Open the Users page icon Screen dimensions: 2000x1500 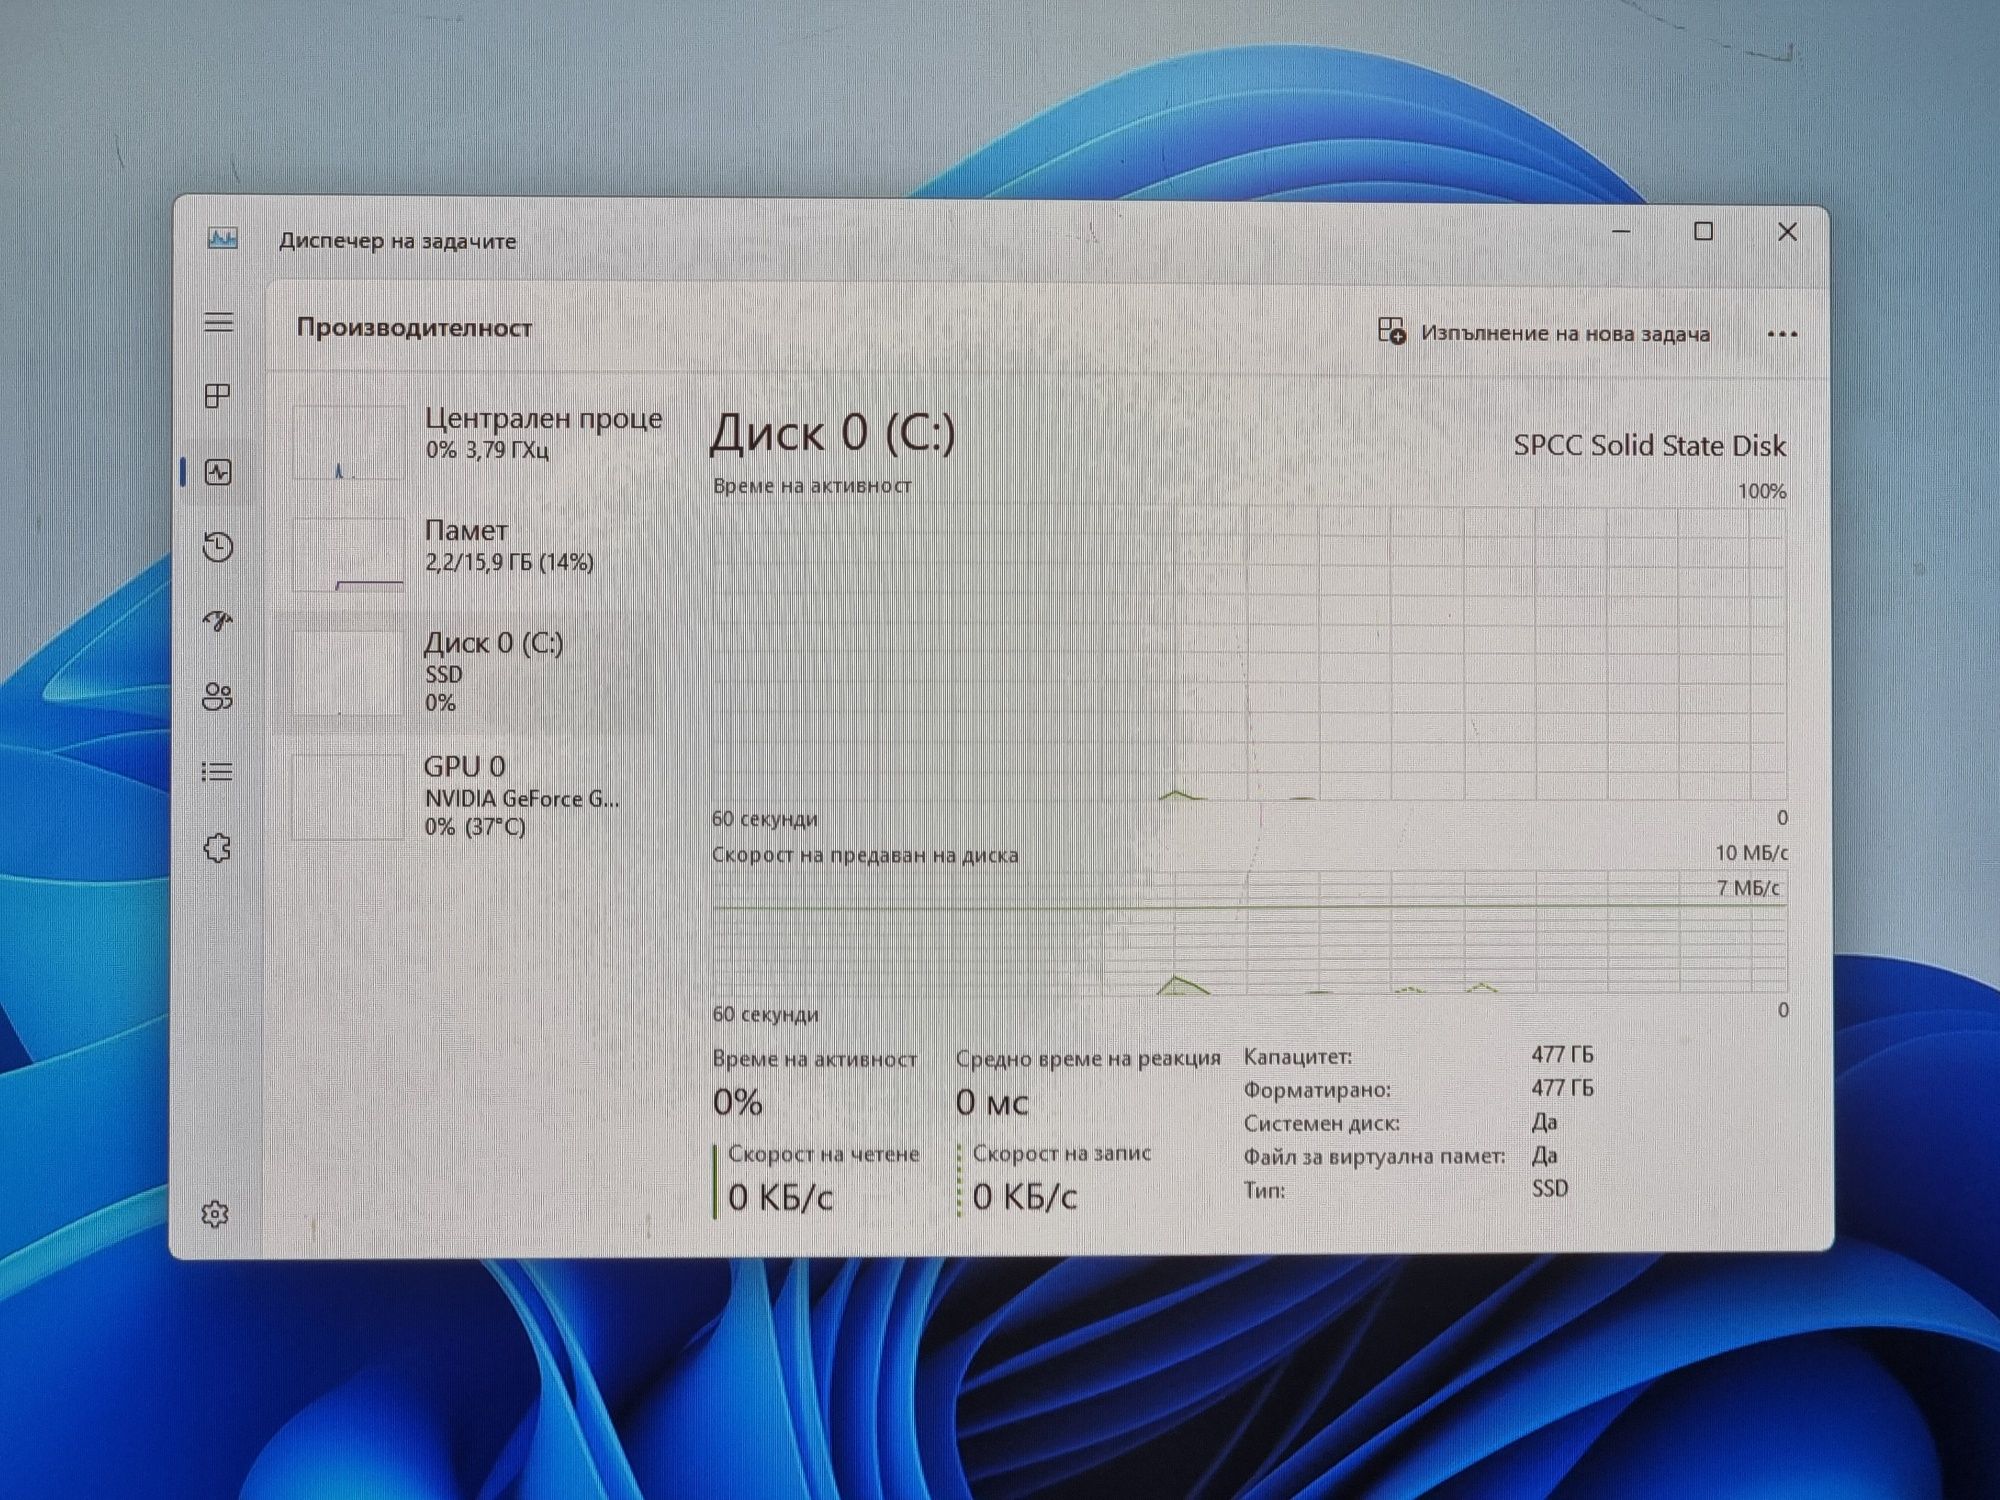[x=218, y=696]
